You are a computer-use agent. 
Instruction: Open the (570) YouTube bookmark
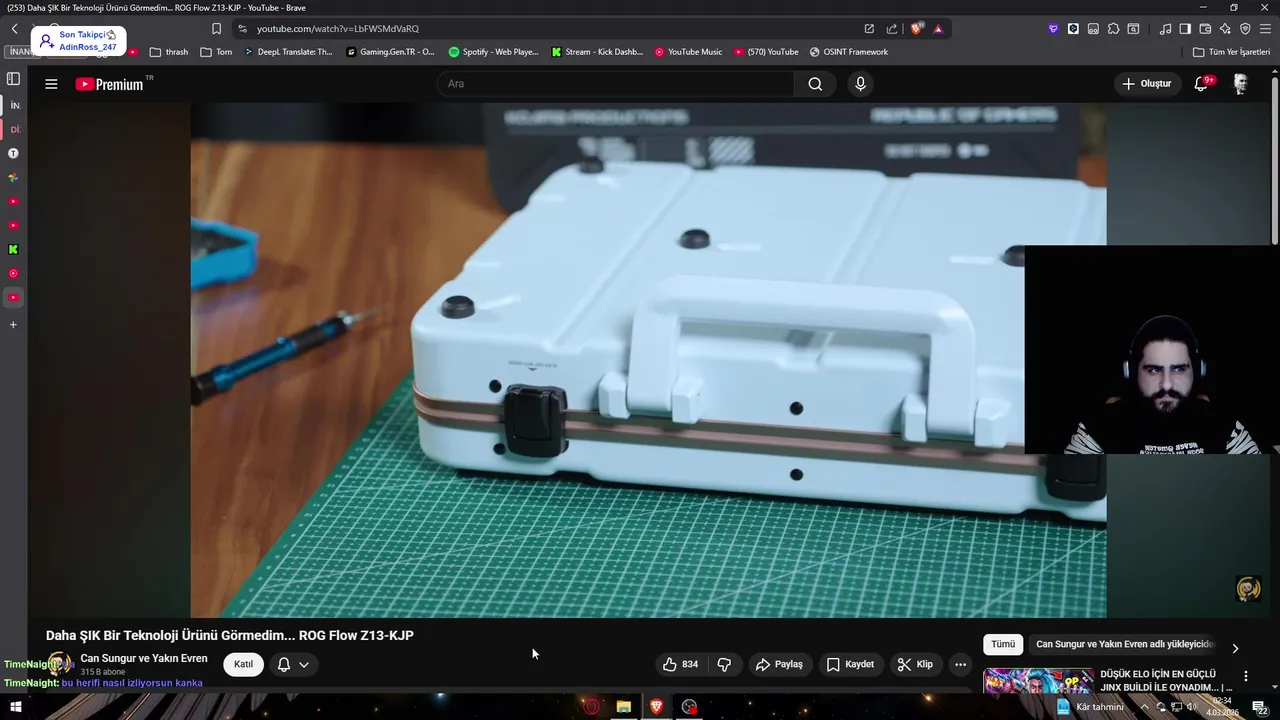coord(766,52)
